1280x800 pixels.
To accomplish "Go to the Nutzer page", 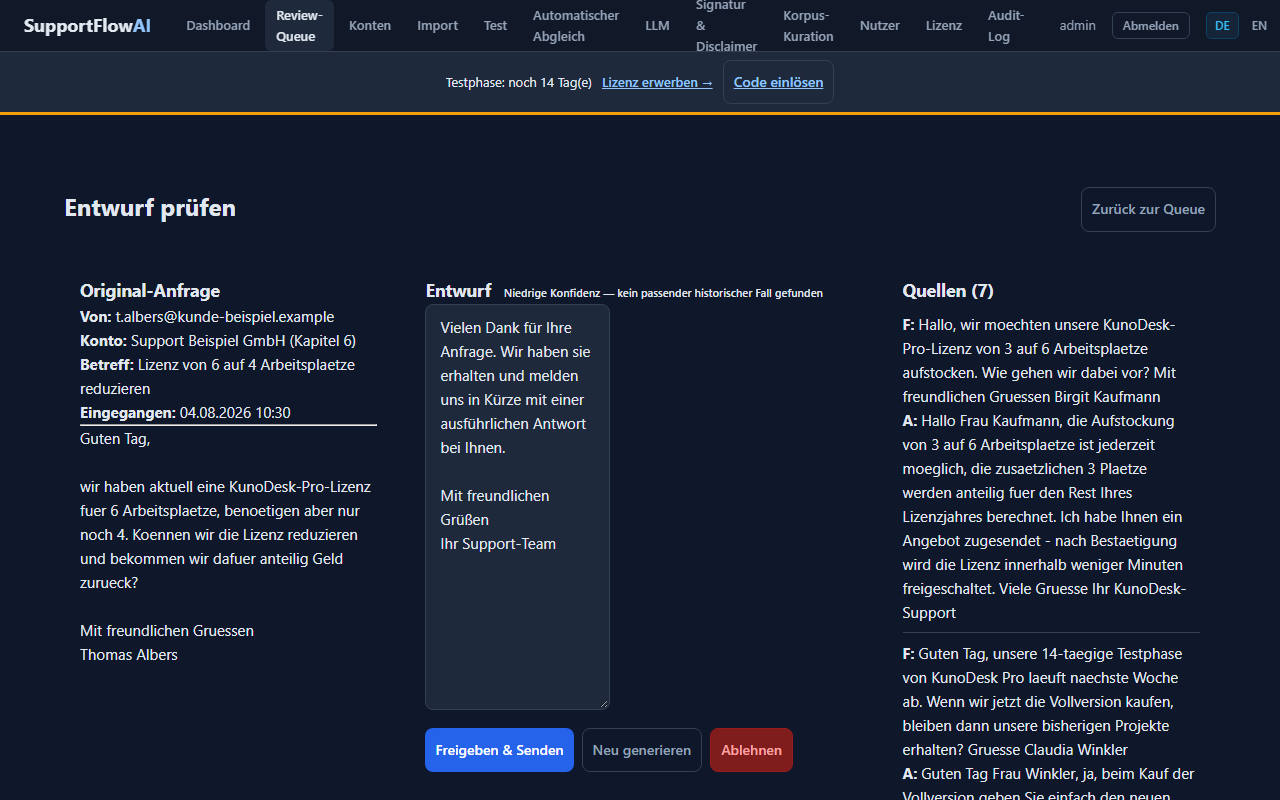I will click(880, 26).
